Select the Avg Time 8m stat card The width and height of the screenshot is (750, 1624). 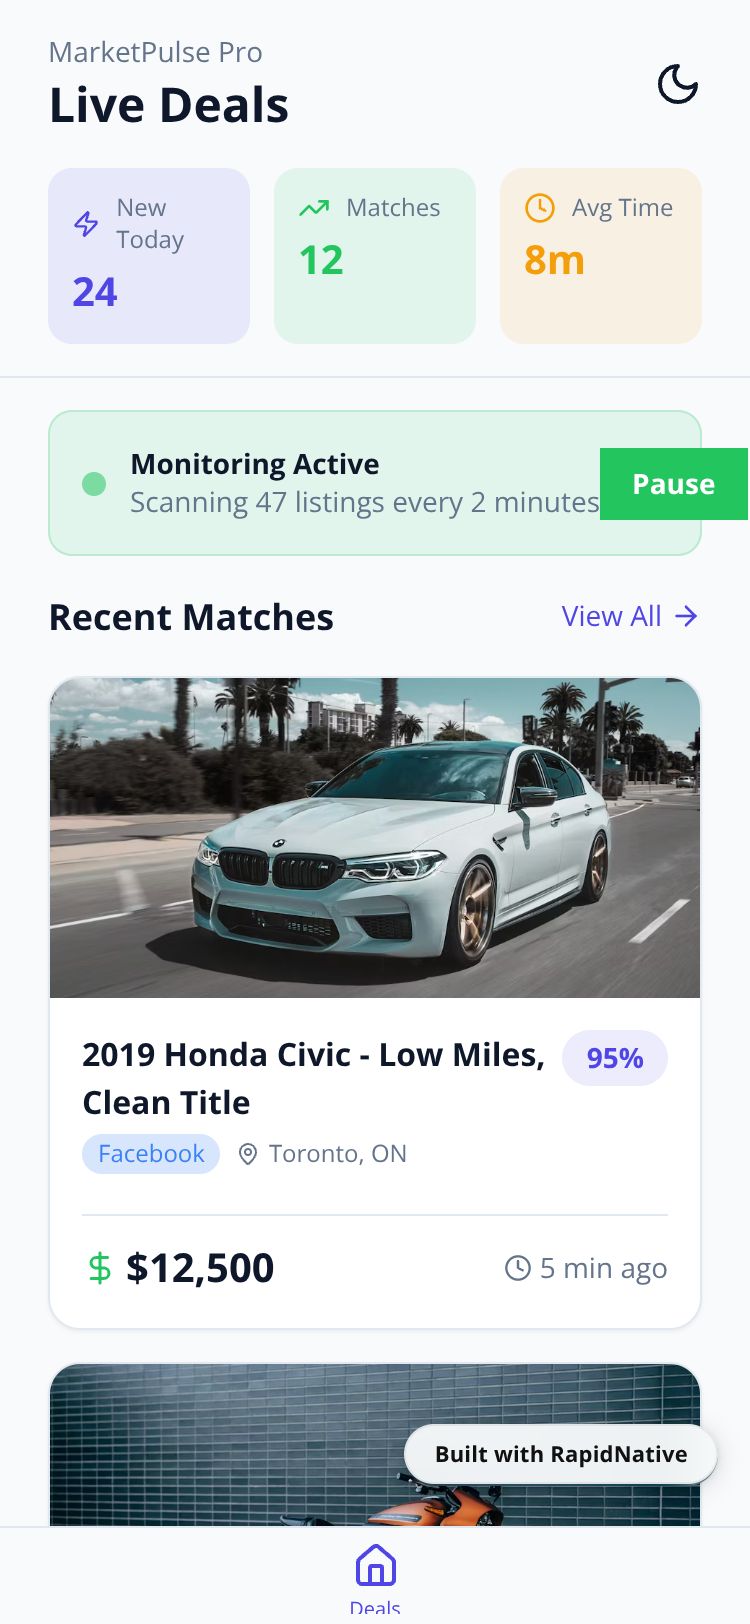(x=601, y=256)
